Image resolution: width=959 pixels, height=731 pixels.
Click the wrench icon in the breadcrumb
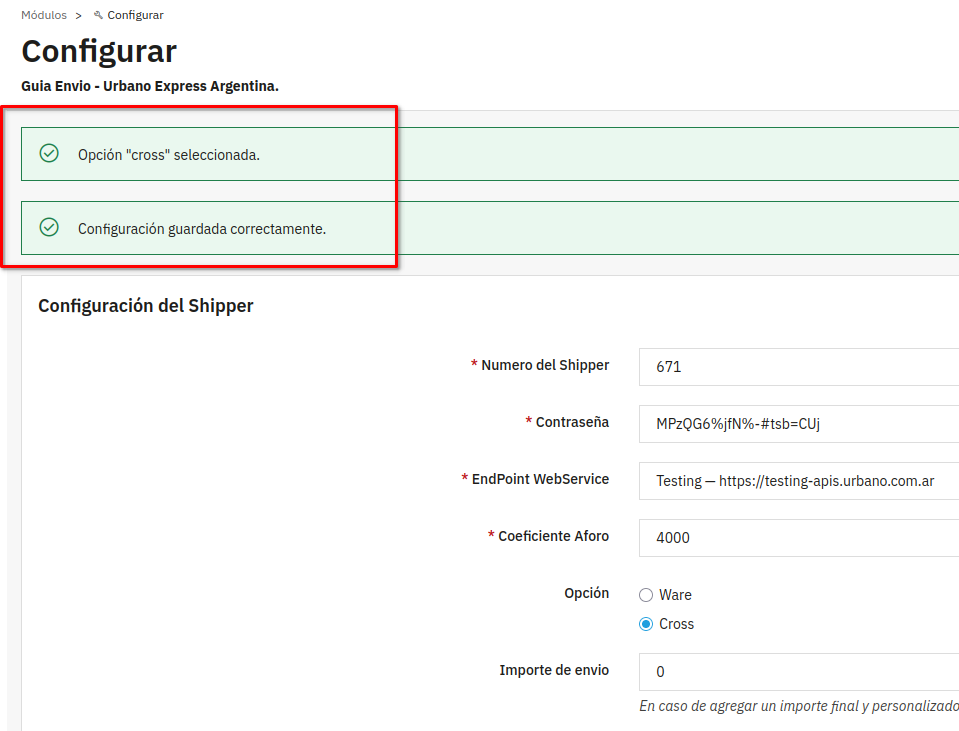point(98,15)
